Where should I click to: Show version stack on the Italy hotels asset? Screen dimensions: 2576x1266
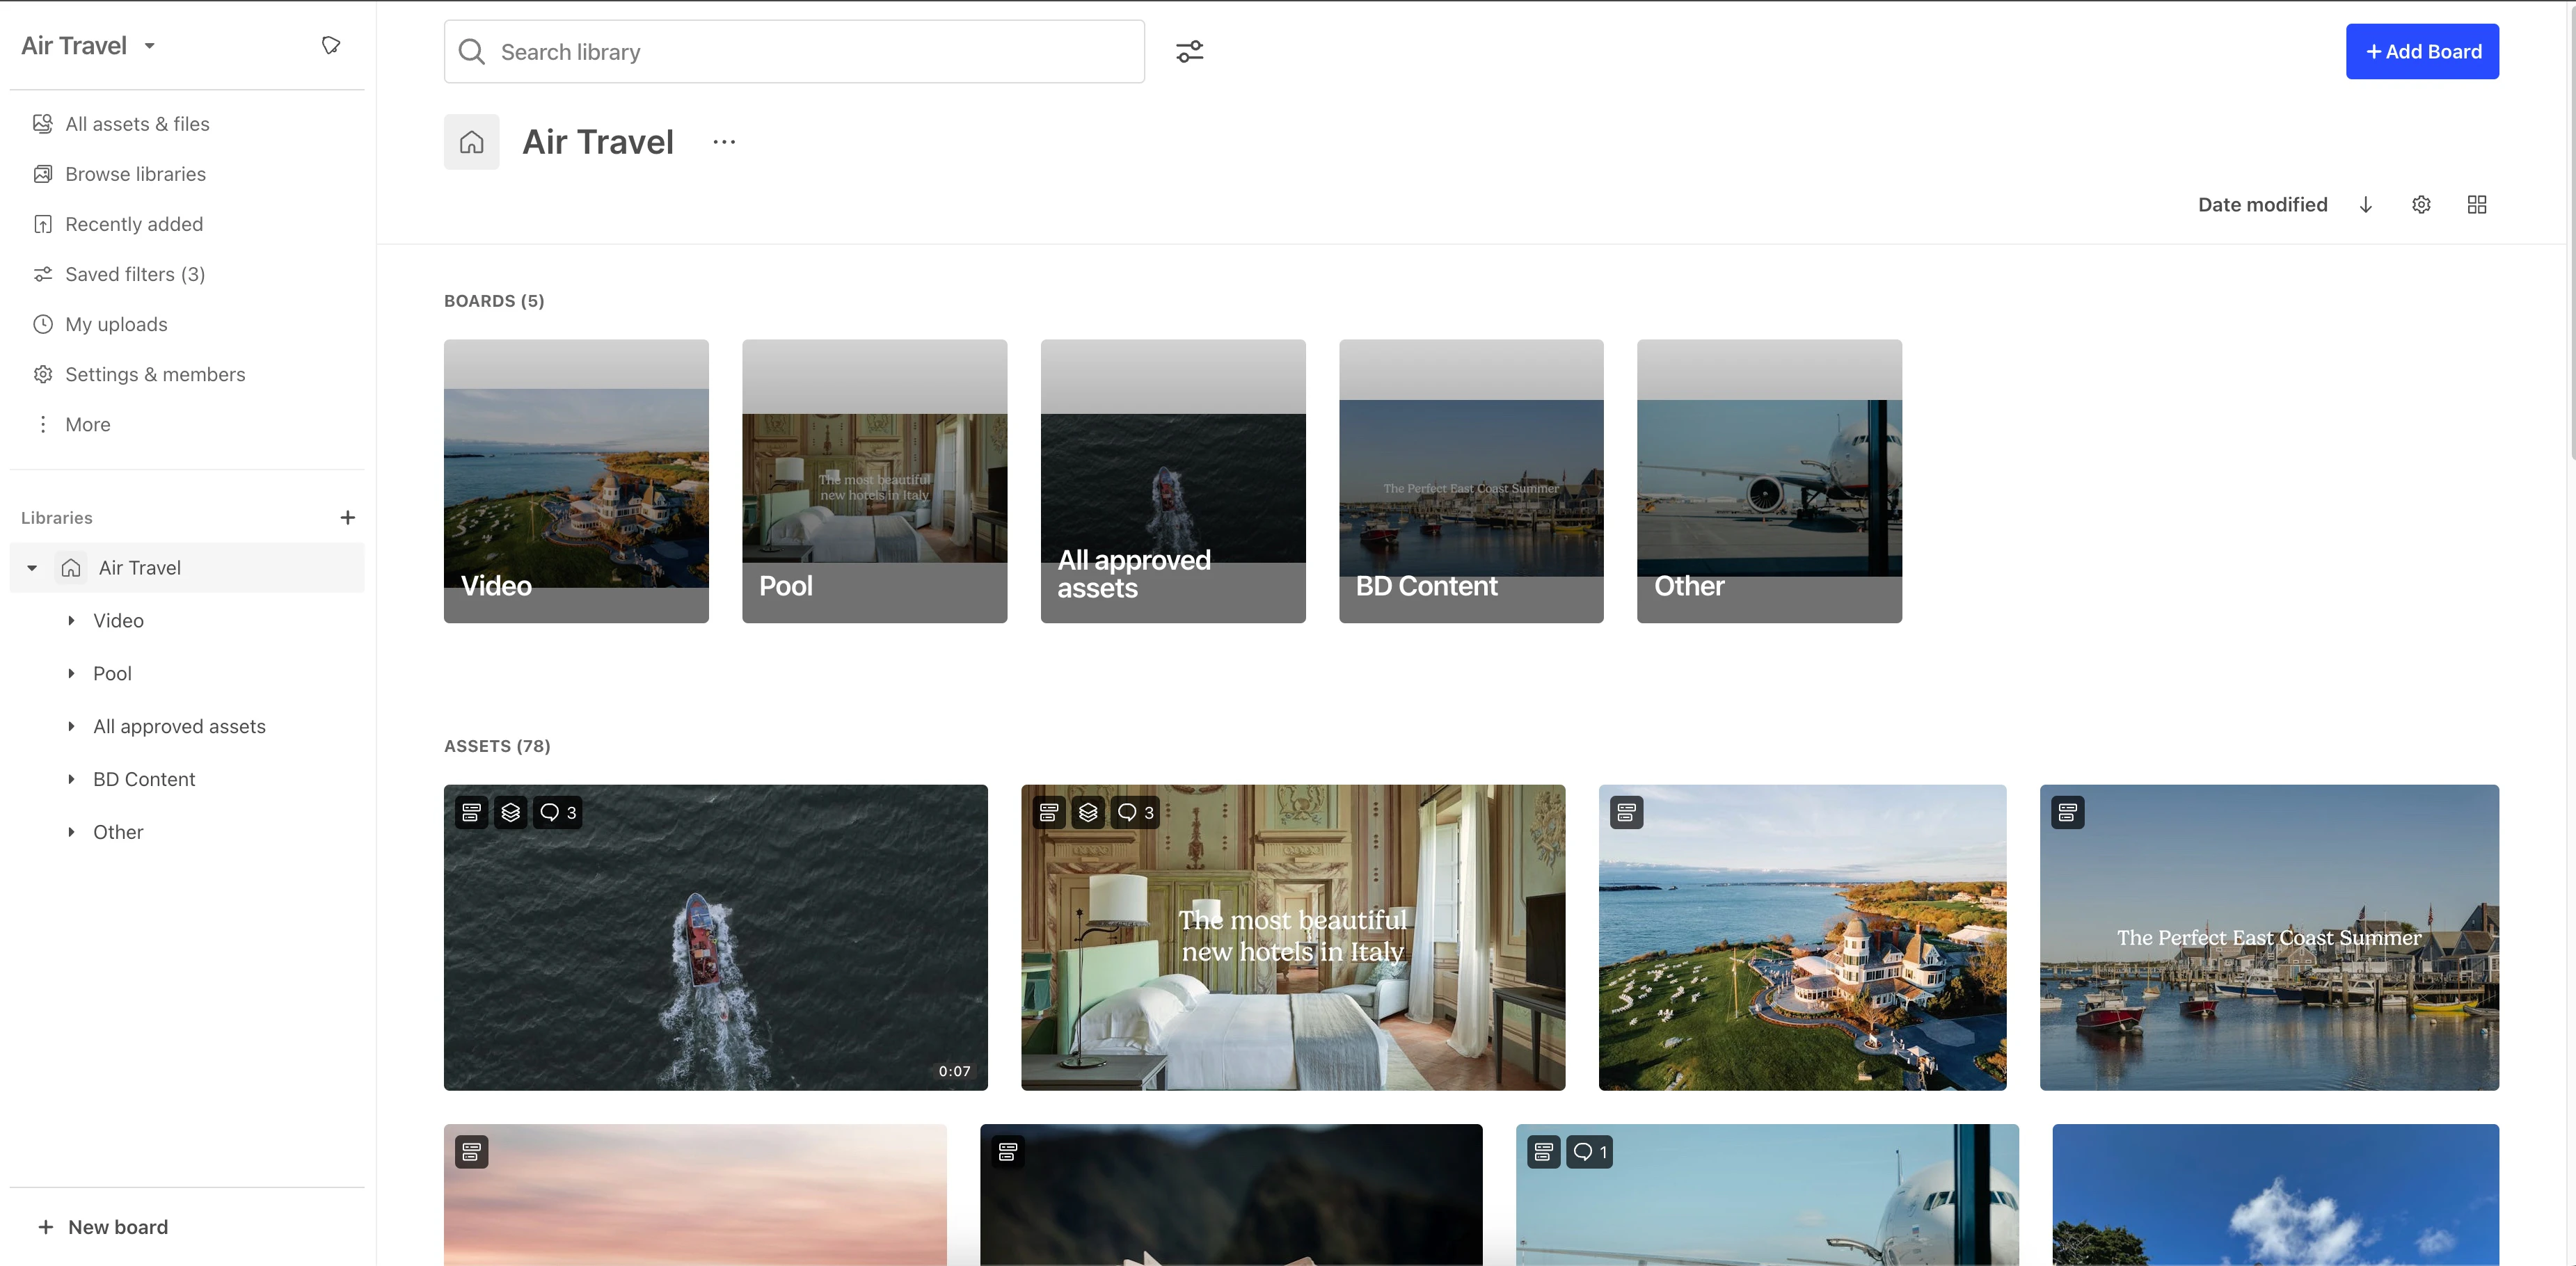coord(1088,812)
